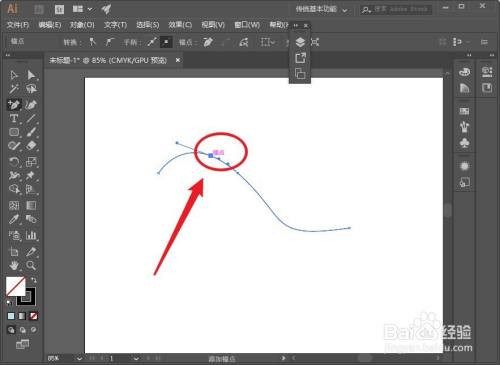Image resolution: width=500 pixels, height=365 pixels.
Task: Select the Blend tool
Action: (x=31, y=219)
